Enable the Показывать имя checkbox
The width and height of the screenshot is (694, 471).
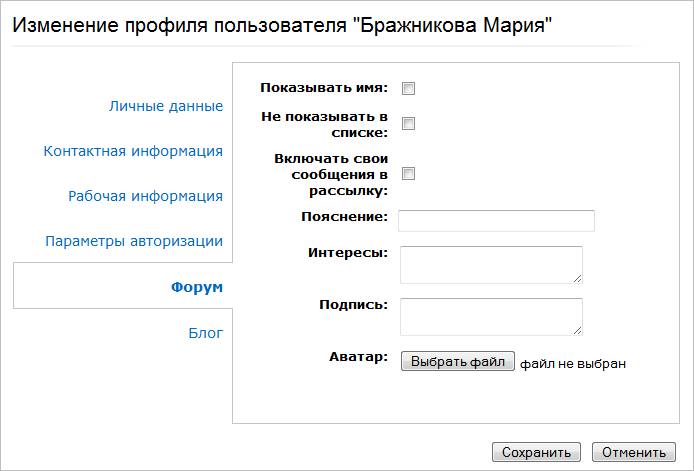pyautogui.click(x=408, y=88)
